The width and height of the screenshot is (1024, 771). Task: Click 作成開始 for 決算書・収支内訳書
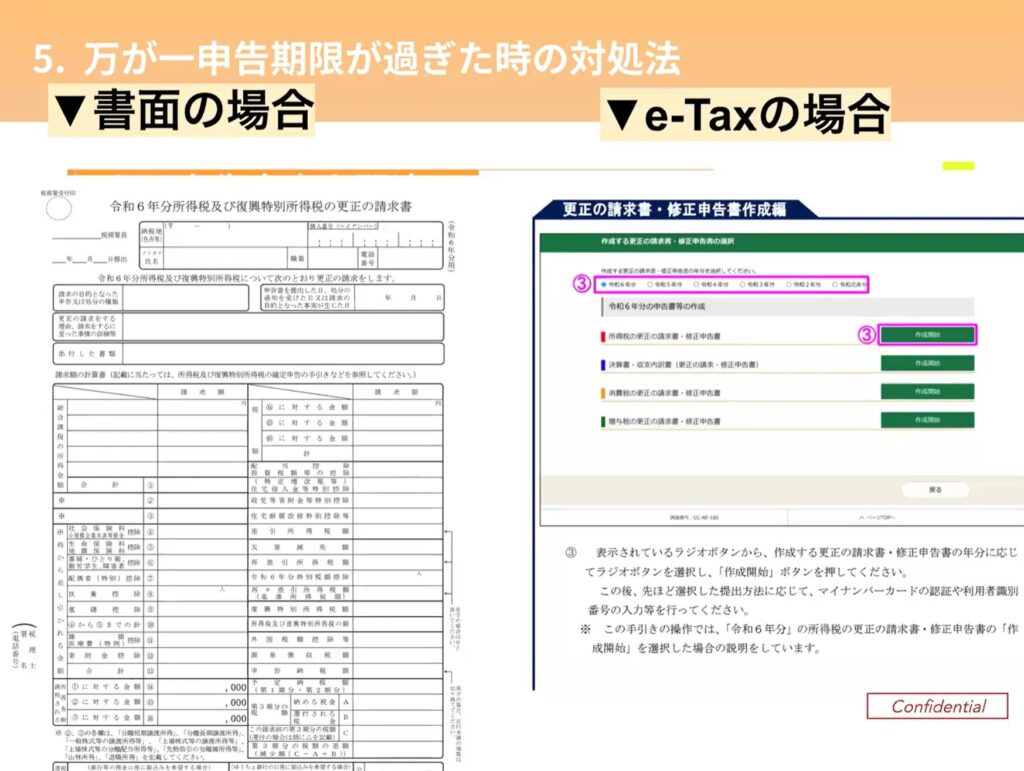pyautogui.click(x=927, y=364)
